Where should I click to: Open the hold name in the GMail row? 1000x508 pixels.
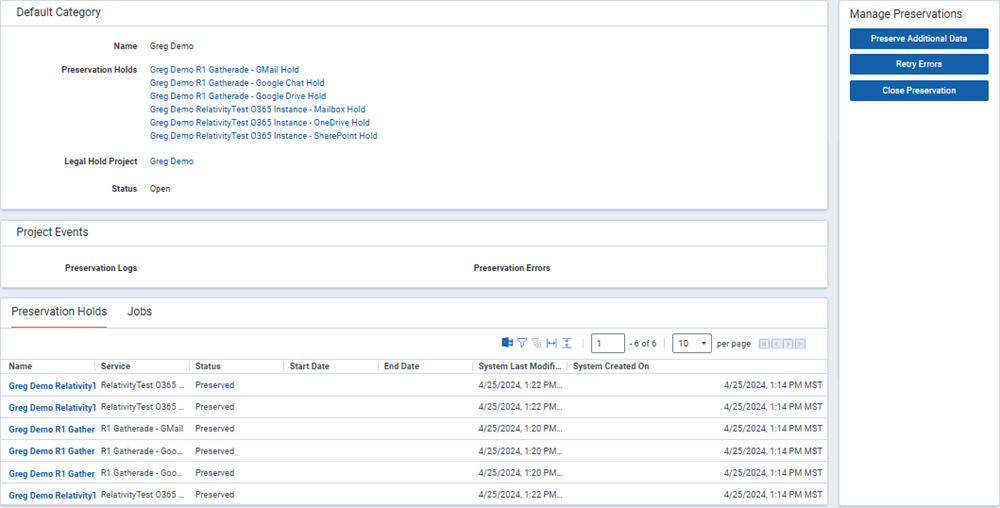coord(52,429)
